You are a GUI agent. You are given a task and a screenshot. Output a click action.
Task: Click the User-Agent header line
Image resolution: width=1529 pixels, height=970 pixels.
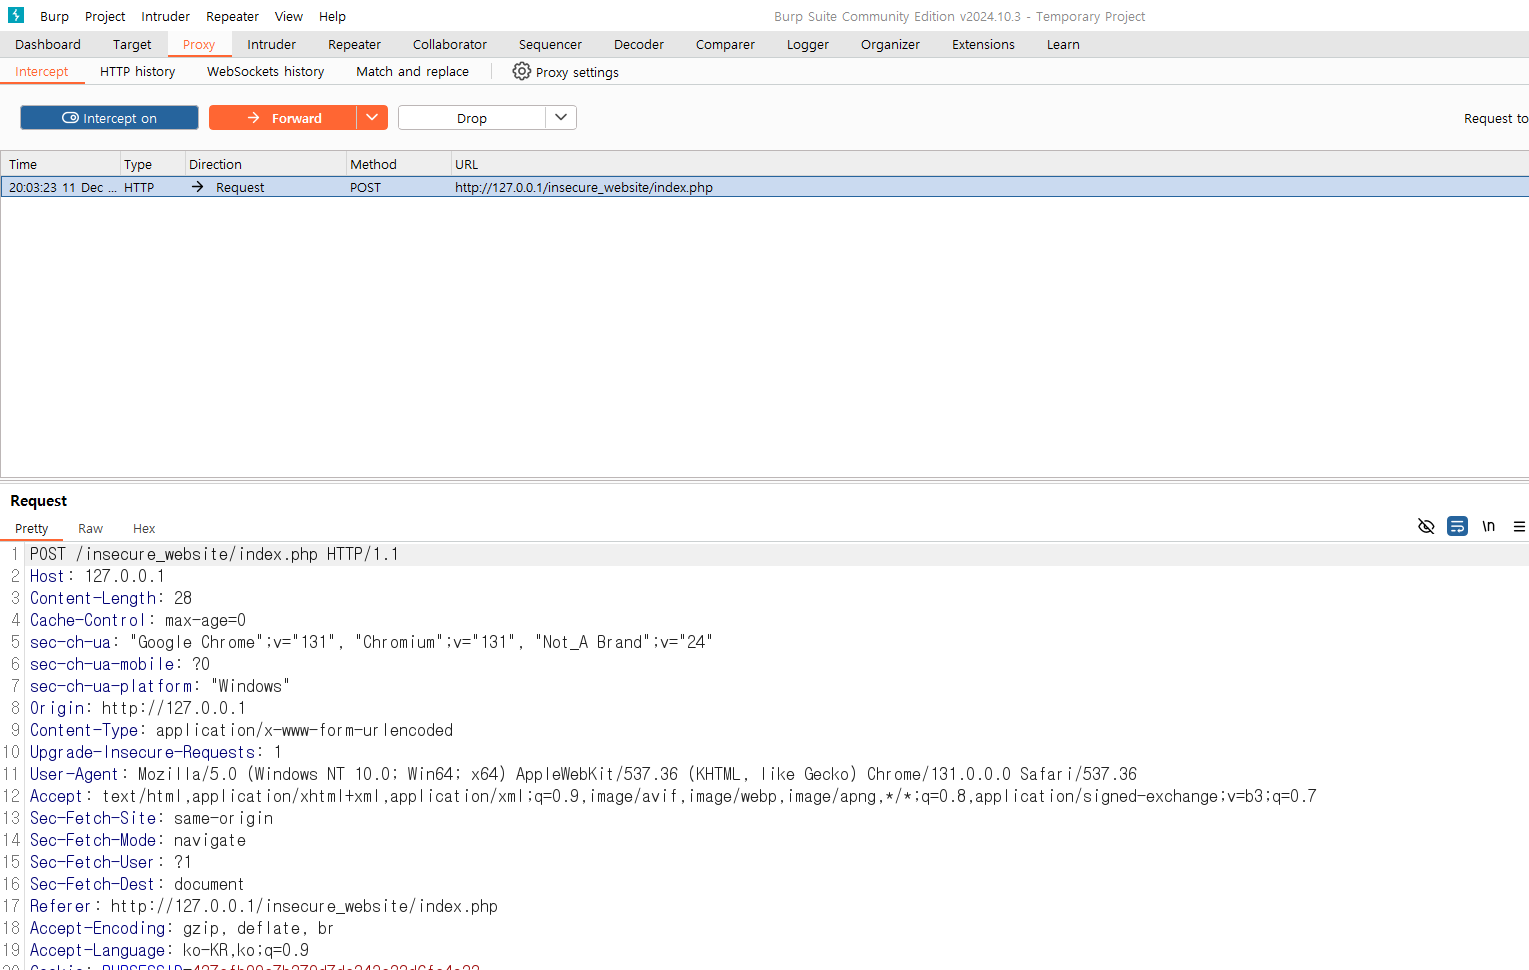tap(583, 774)
